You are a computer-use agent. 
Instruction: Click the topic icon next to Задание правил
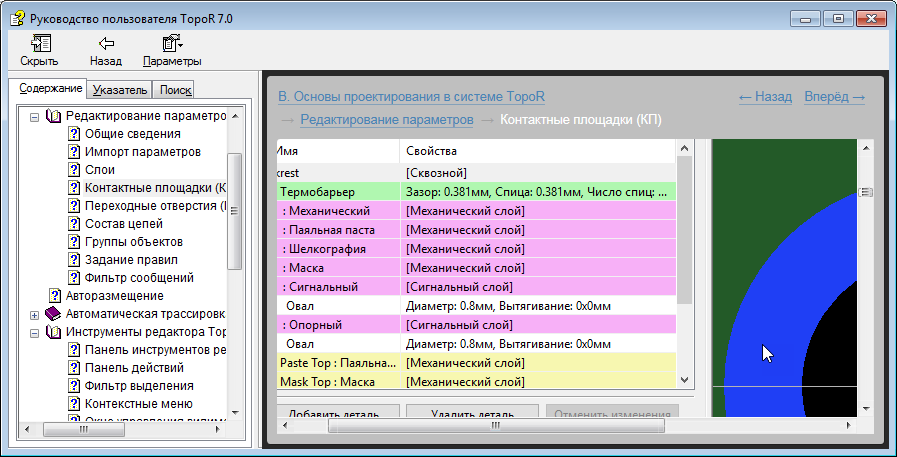pos(74,260)
